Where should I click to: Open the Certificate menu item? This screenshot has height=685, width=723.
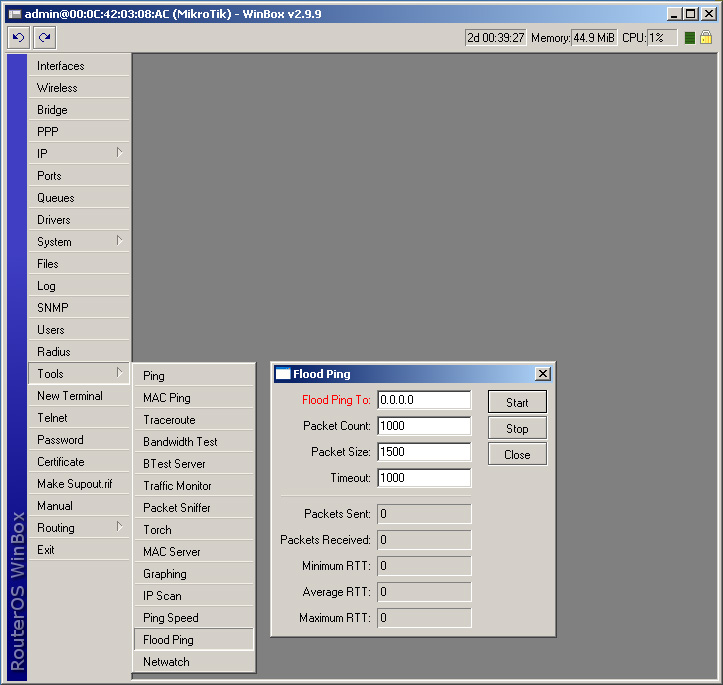click(x=79, y=461)
